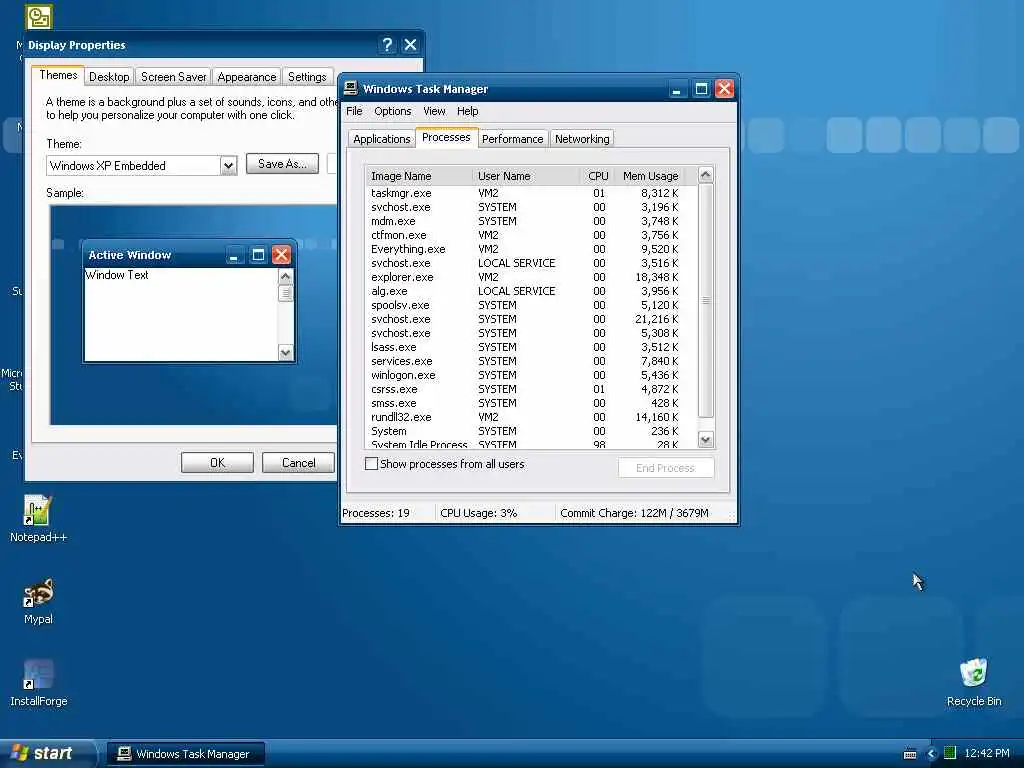
Task: Open the Settings tab in Display Properties
Action: coord(307,77)
